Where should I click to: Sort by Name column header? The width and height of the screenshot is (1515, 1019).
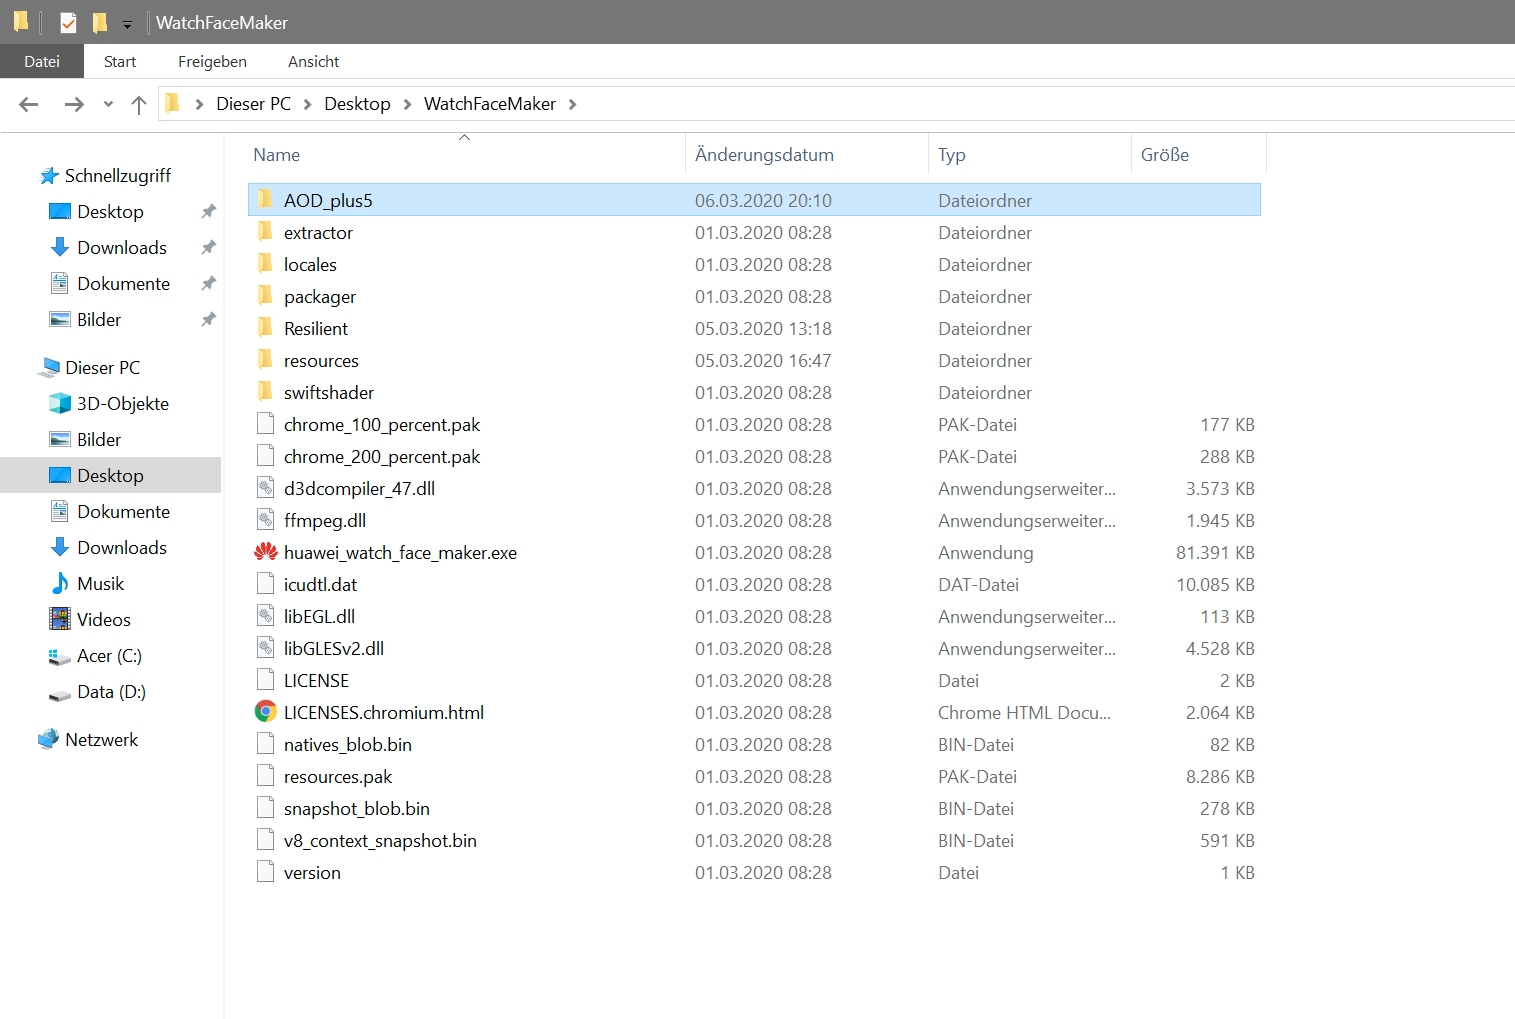pos(277,155)
